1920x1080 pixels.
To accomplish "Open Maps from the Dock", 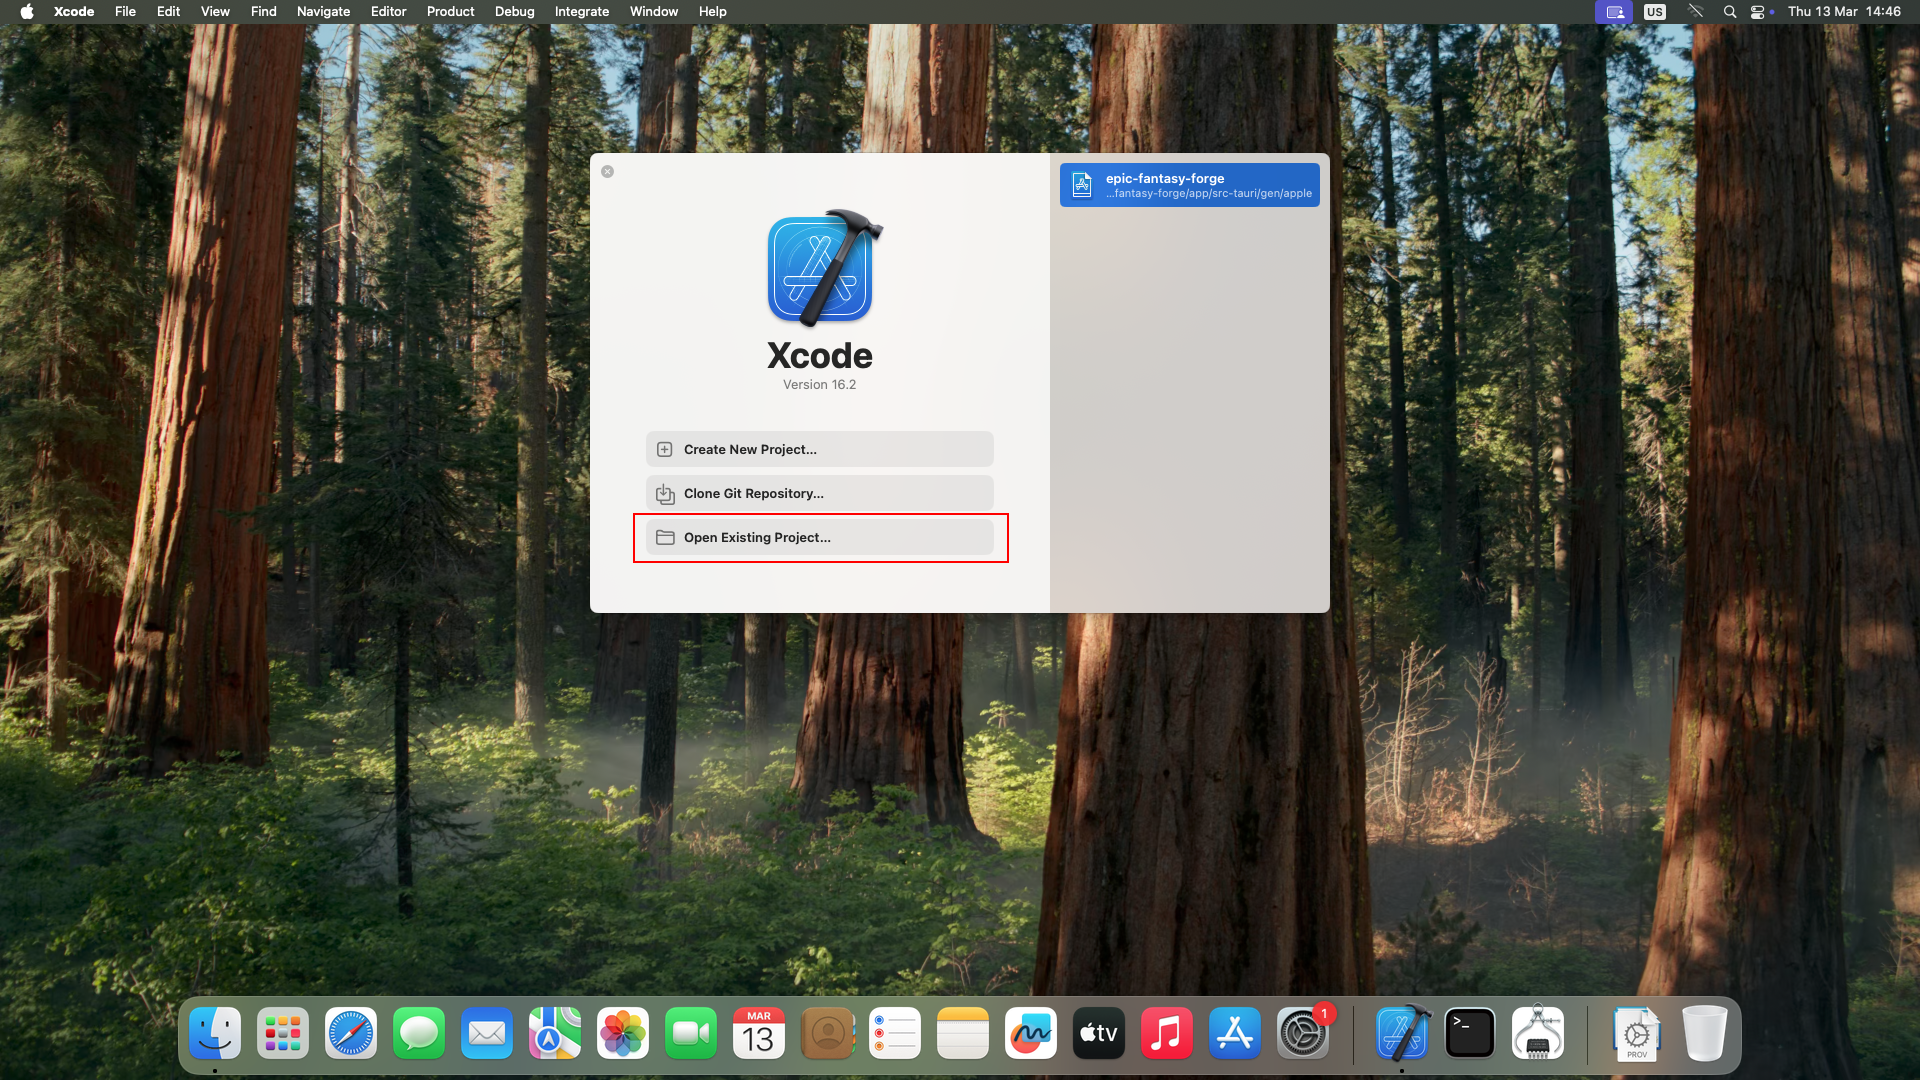I will click(x=555, y=1033).
